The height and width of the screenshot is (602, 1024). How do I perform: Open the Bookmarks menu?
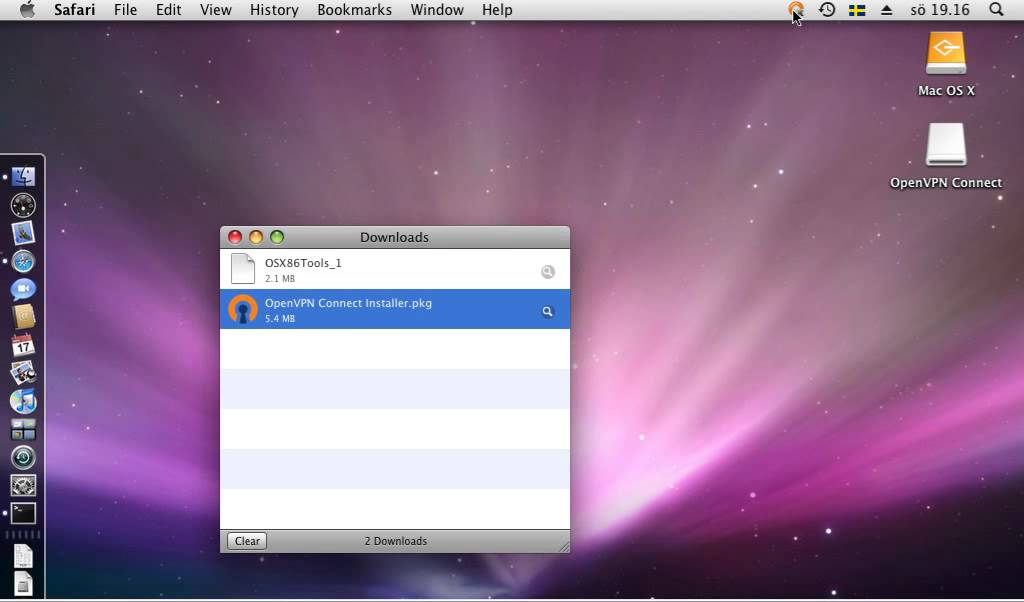[x=355, y=10]
